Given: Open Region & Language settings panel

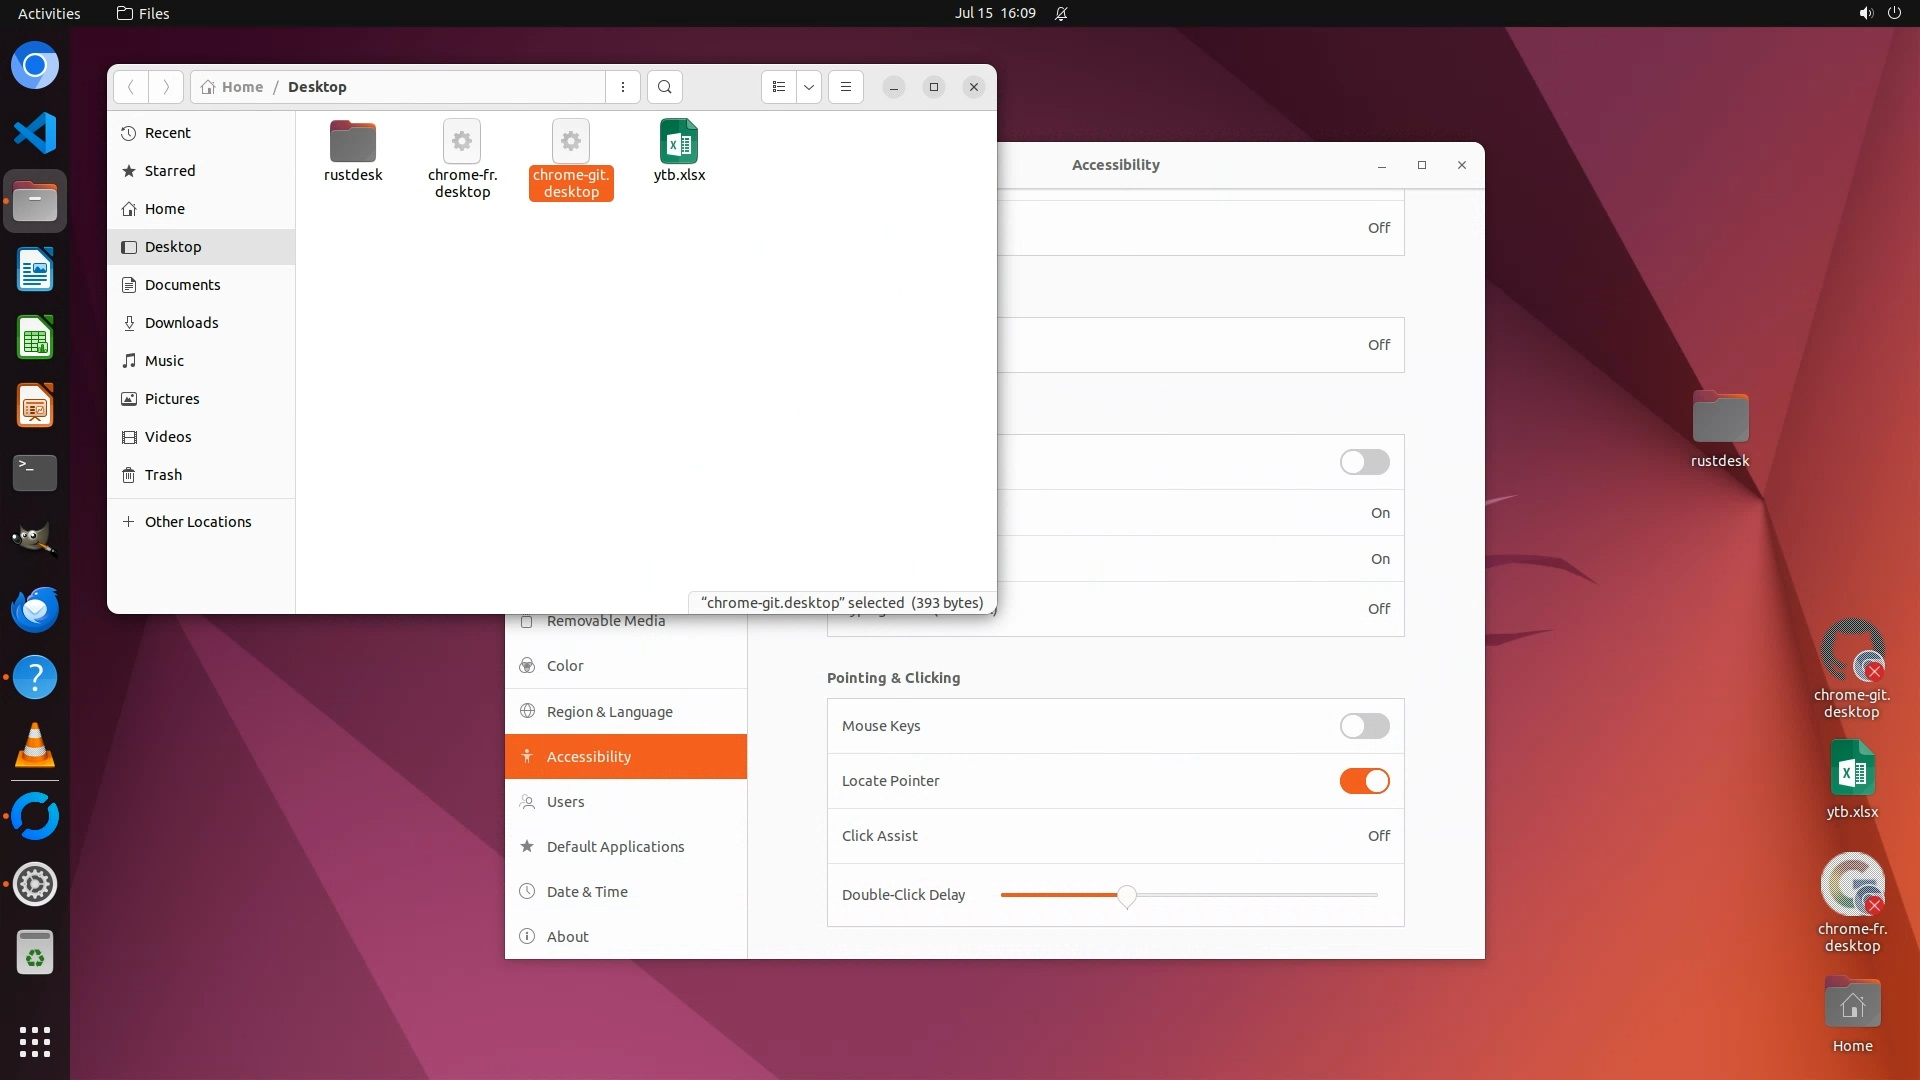Looking at the screenshot, I should 609,712.
